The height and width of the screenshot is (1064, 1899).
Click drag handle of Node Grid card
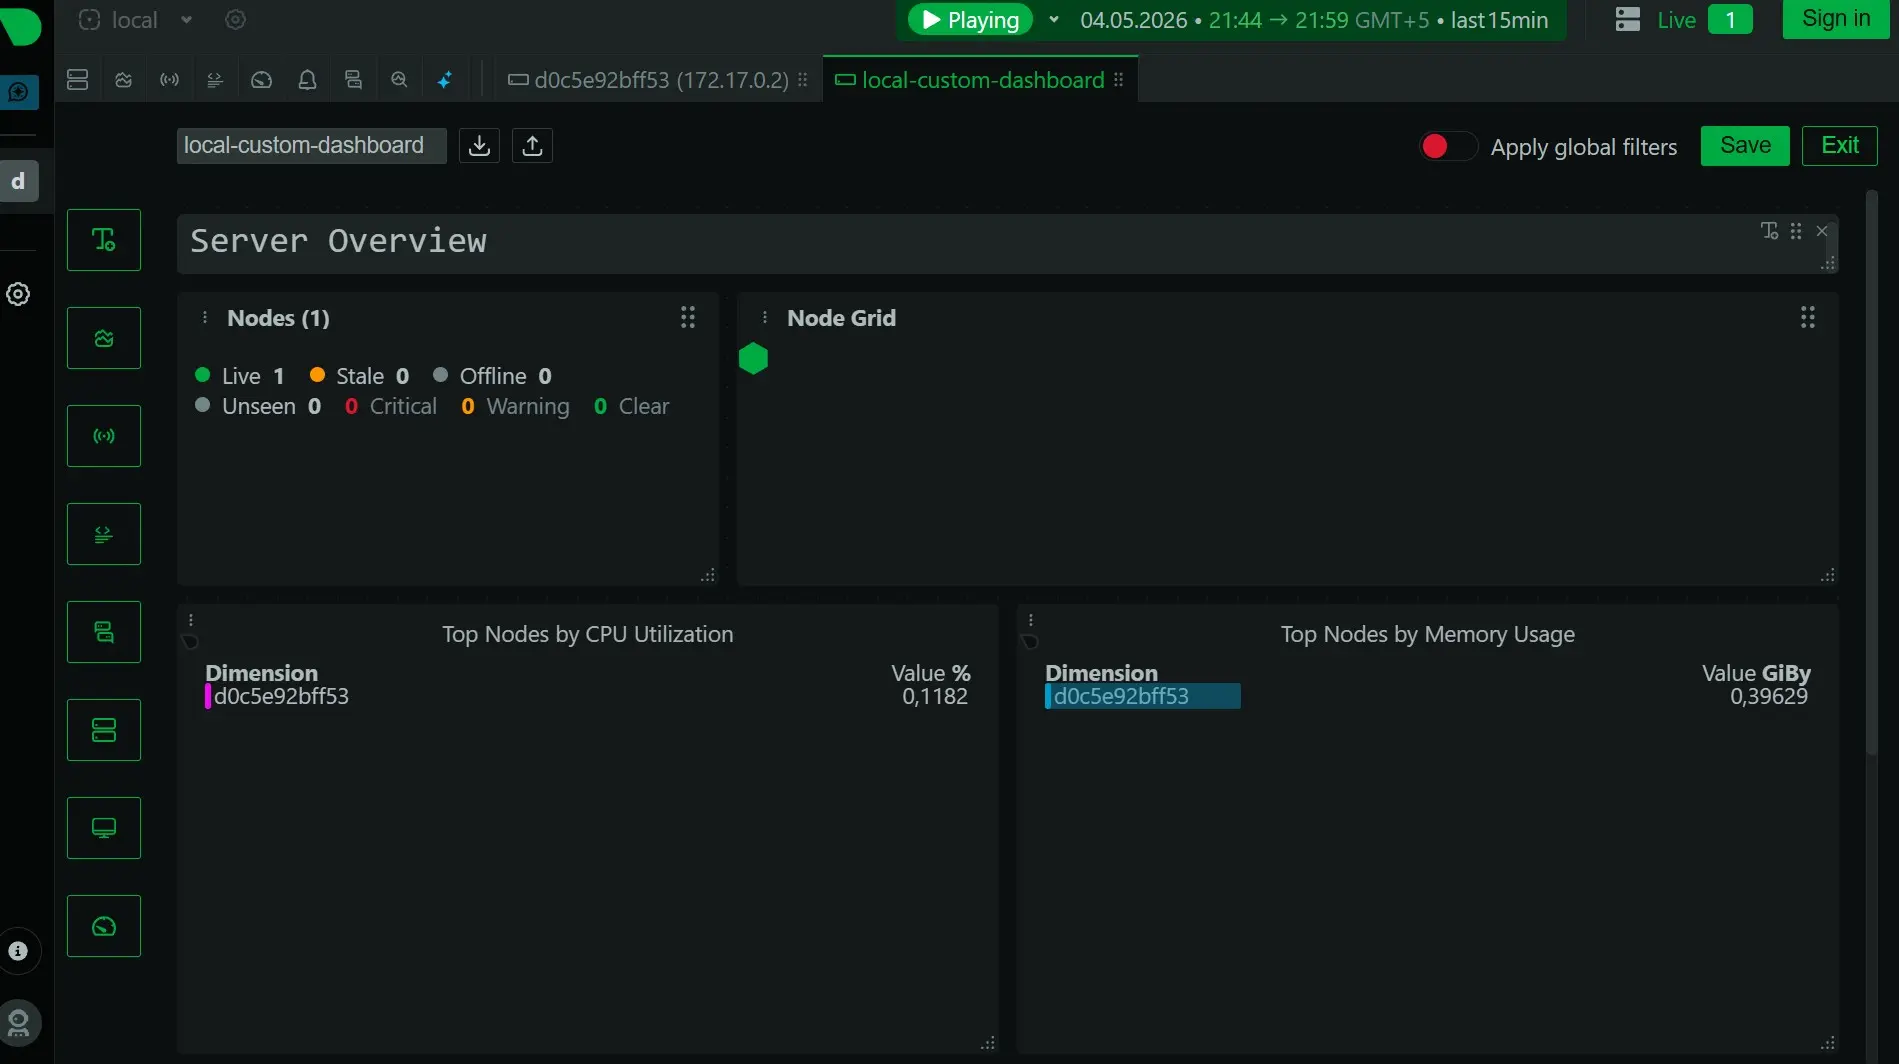pyautogui.click(x=1808, y=318)
